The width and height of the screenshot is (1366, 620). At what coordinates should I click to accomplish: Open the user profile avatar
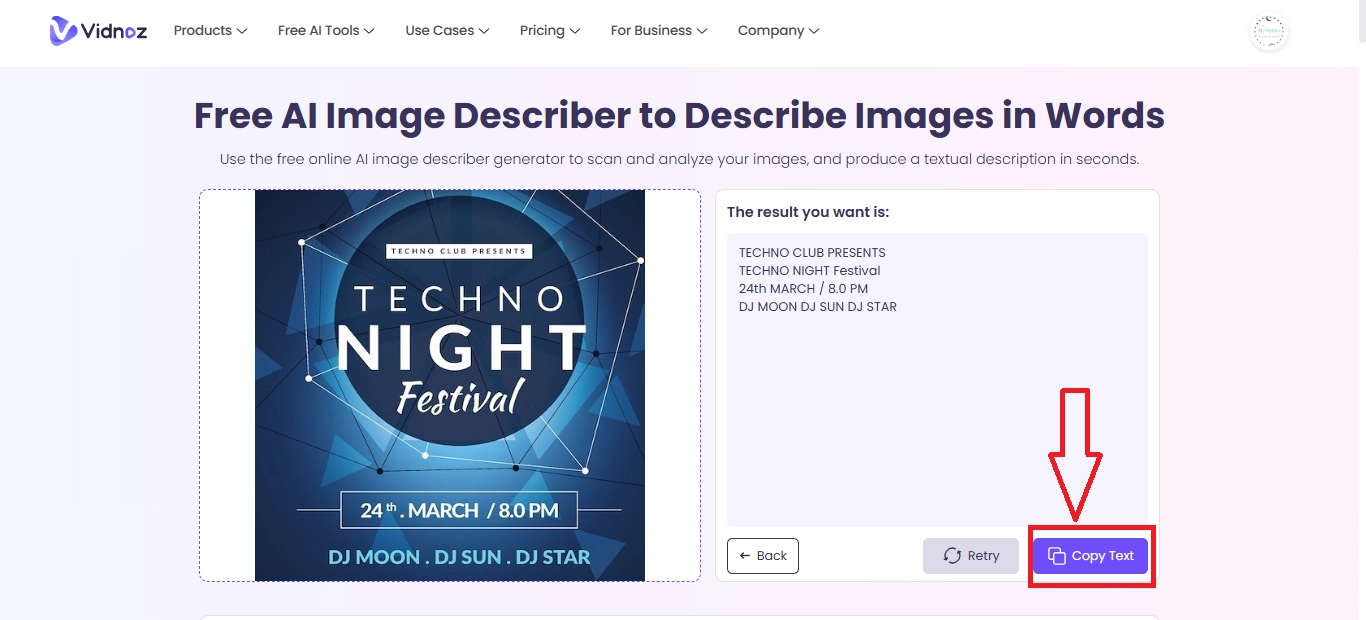(1269, 32)
